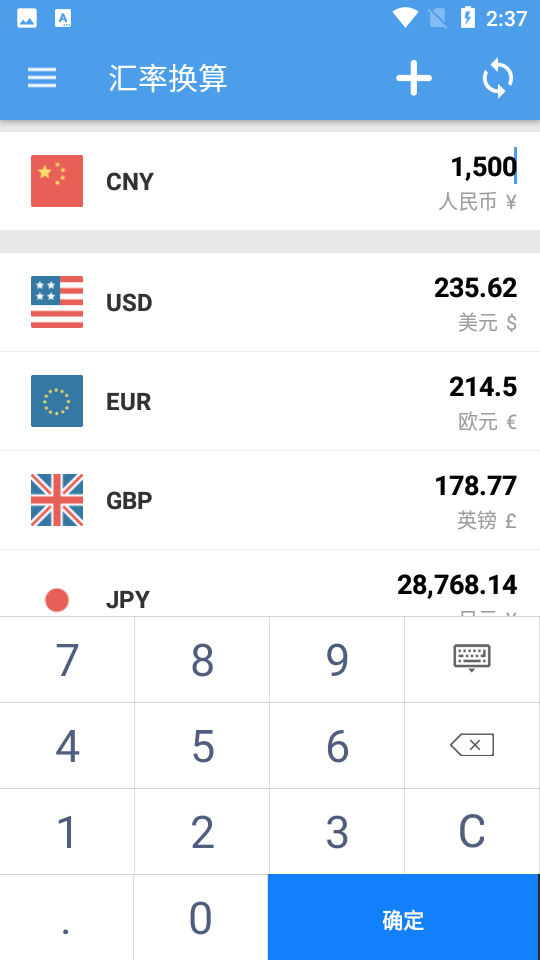Tap the decimal point key
Image resolution: width=540 pixels, height=960 pixels.
(x=67, y=917)
